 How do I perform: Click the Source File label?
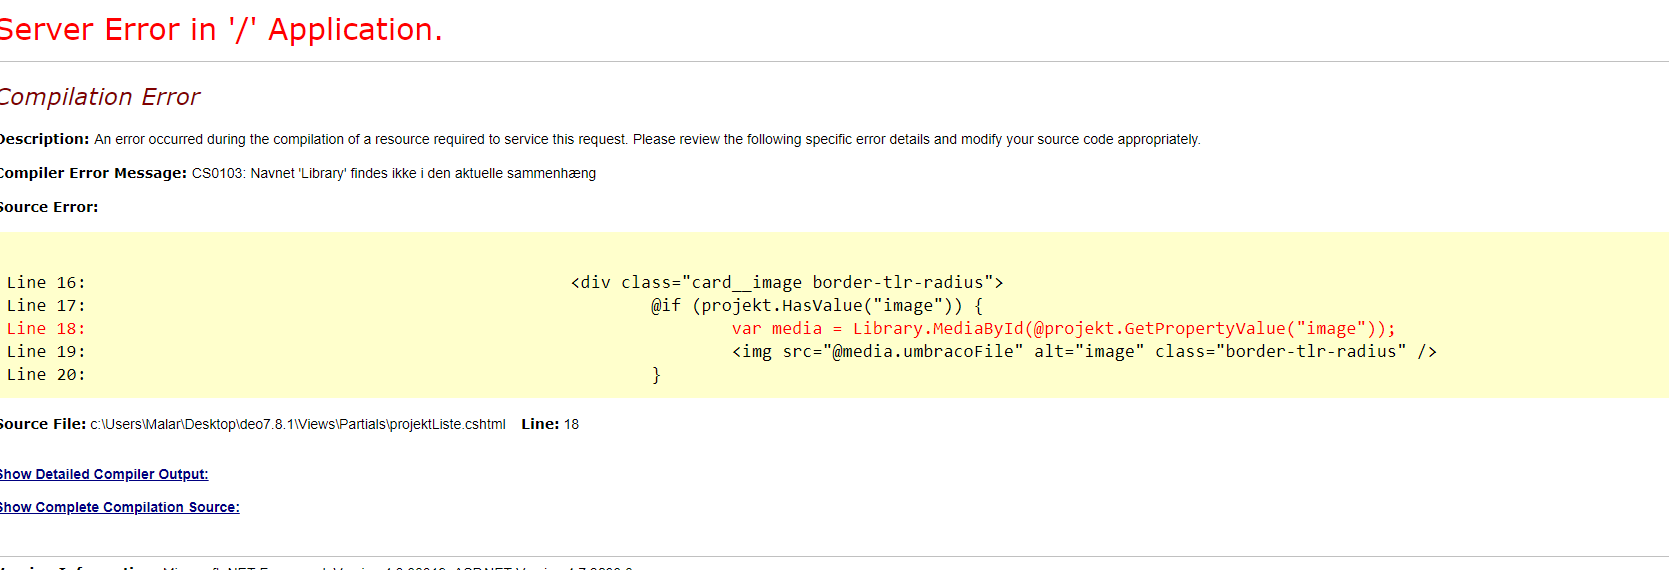(x=43, y=424)
